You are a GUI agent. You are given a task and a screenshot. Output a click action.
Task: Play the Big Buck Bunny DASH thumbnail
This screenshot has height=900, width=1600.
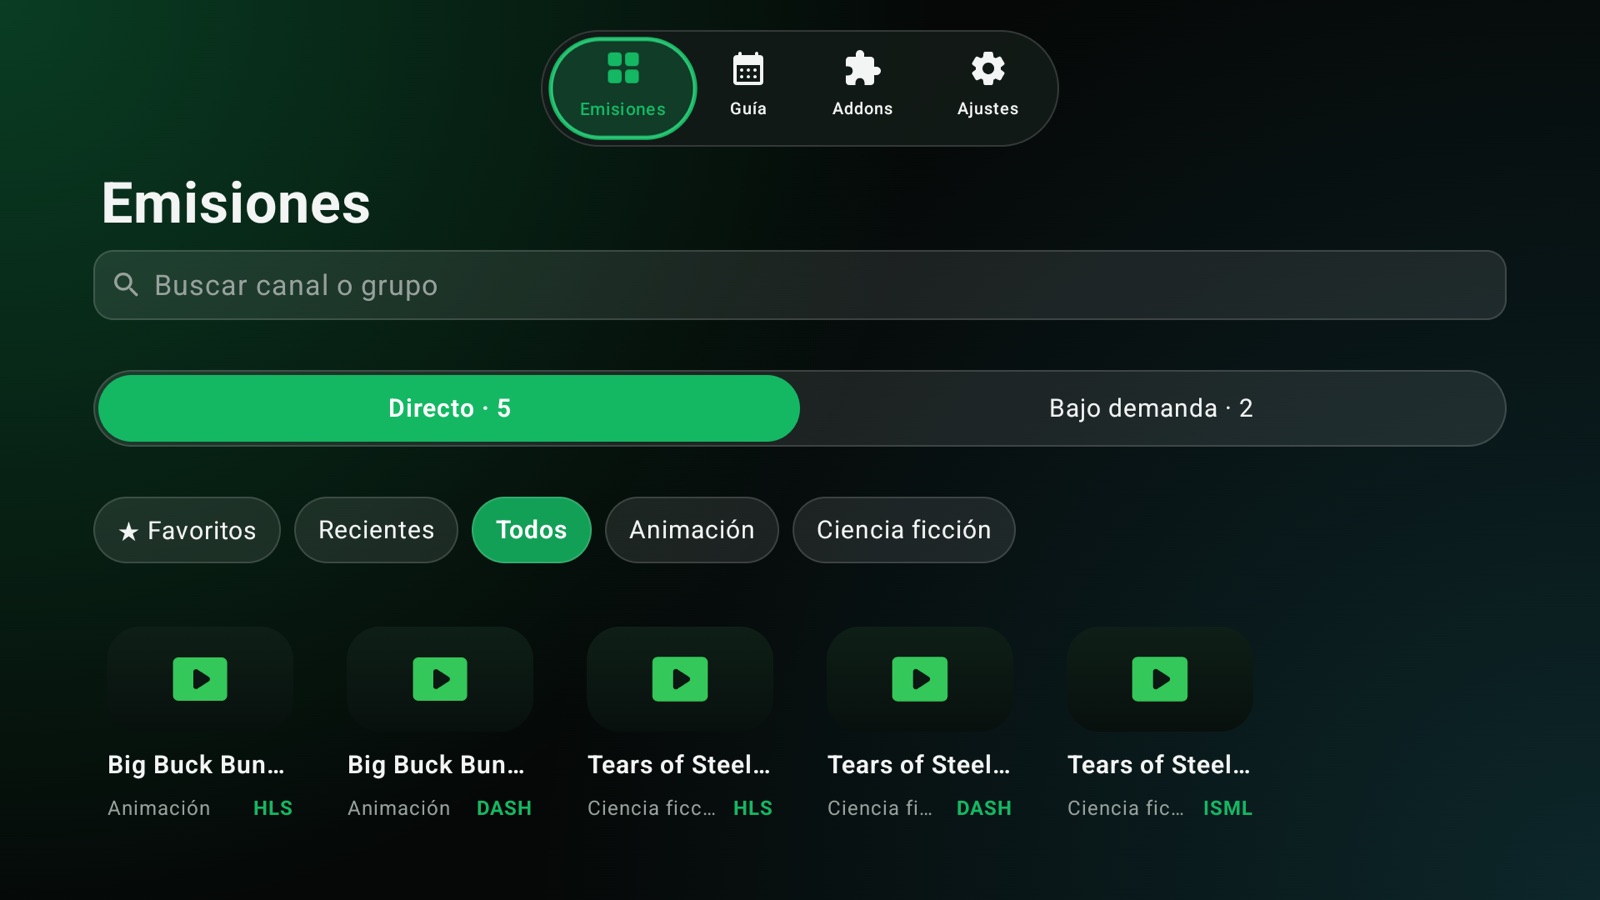point(440,679)
